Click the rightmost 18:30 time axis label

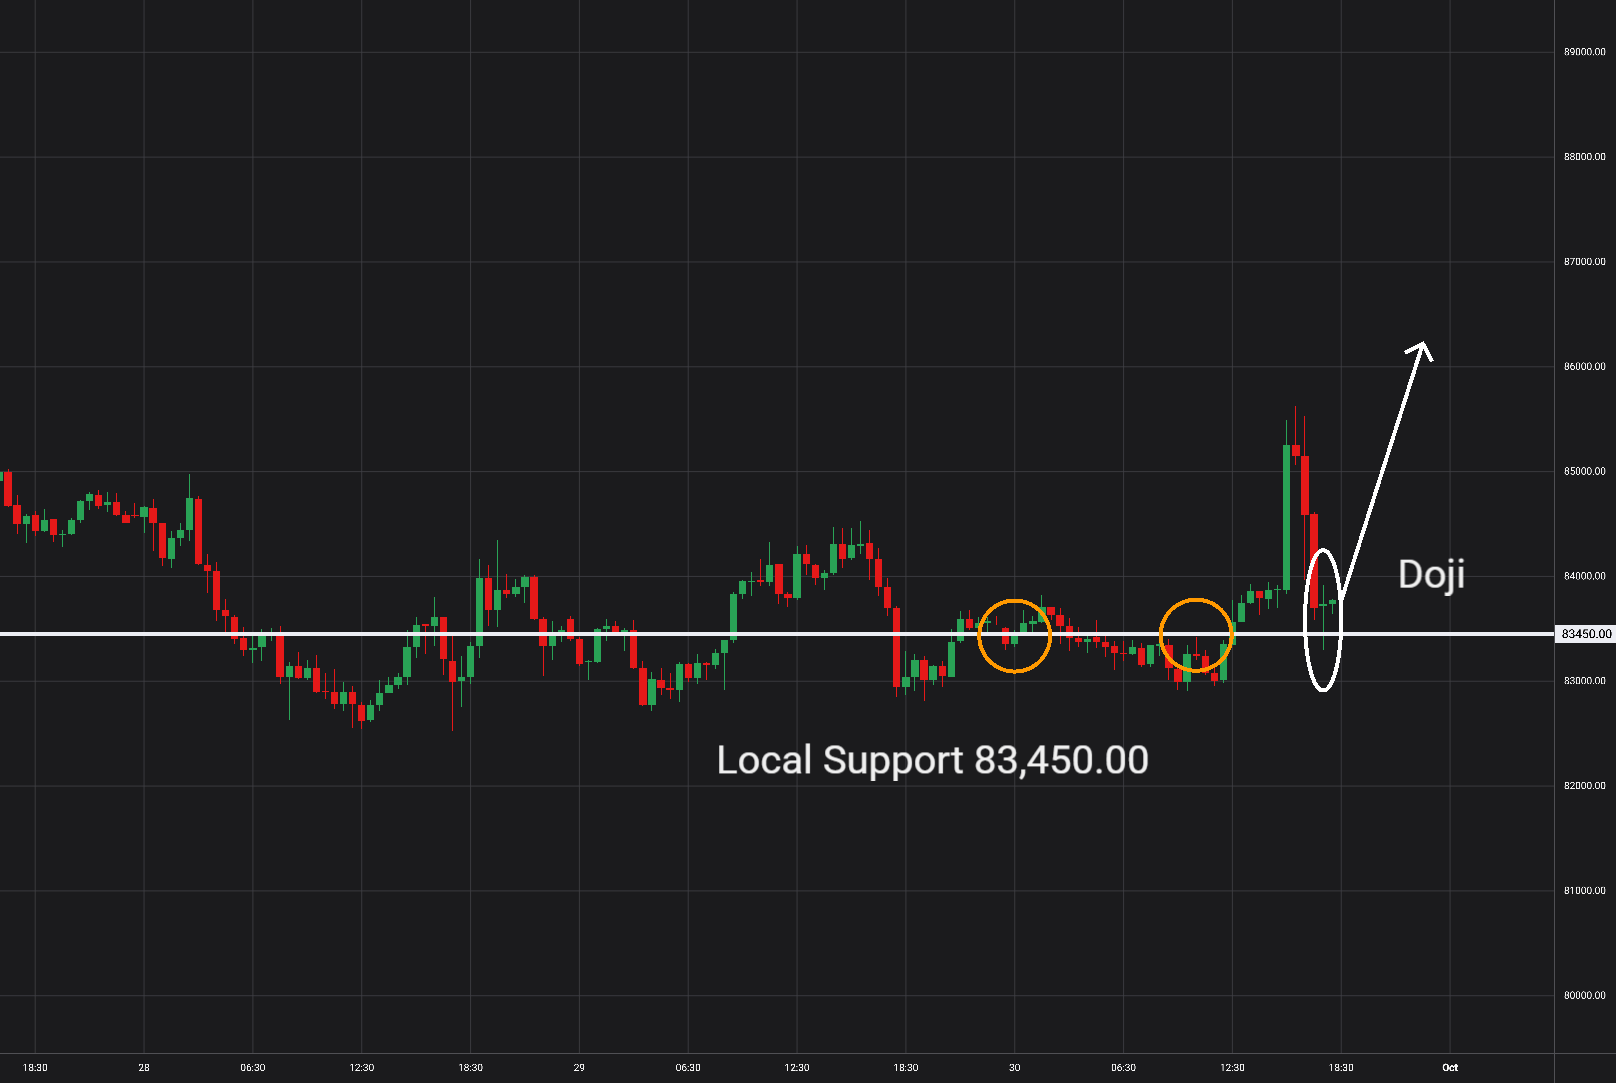[x=1341, y=1067]
